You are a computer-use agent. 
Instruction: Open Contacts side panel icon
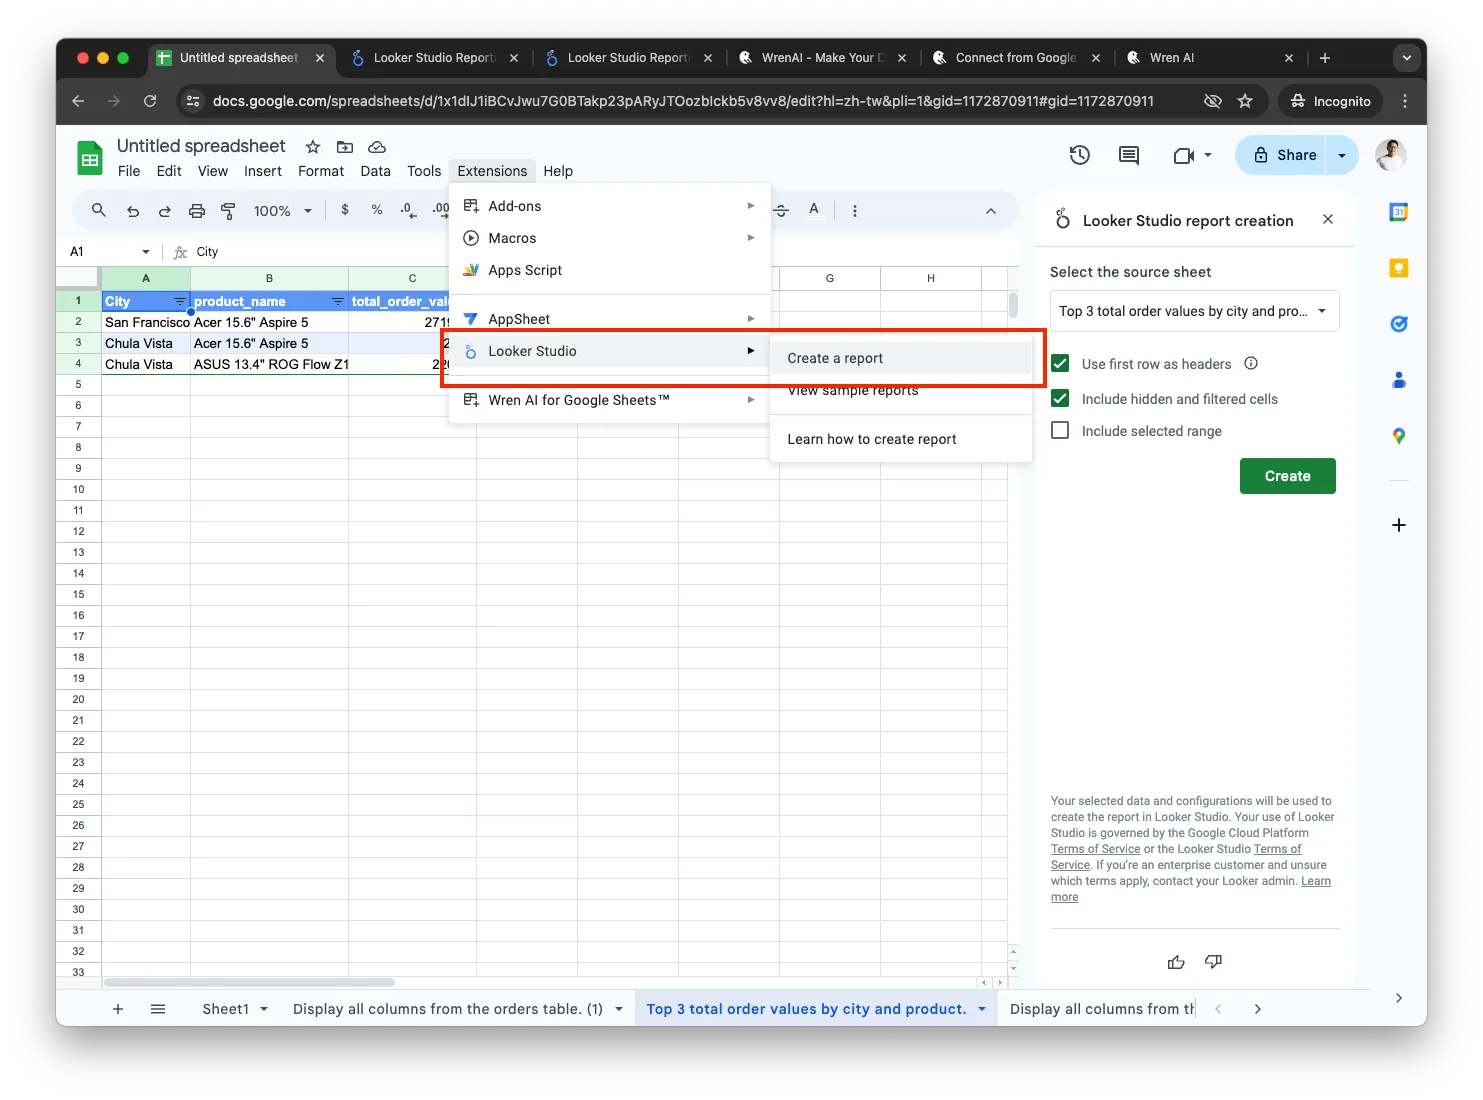pos(1399,380)
